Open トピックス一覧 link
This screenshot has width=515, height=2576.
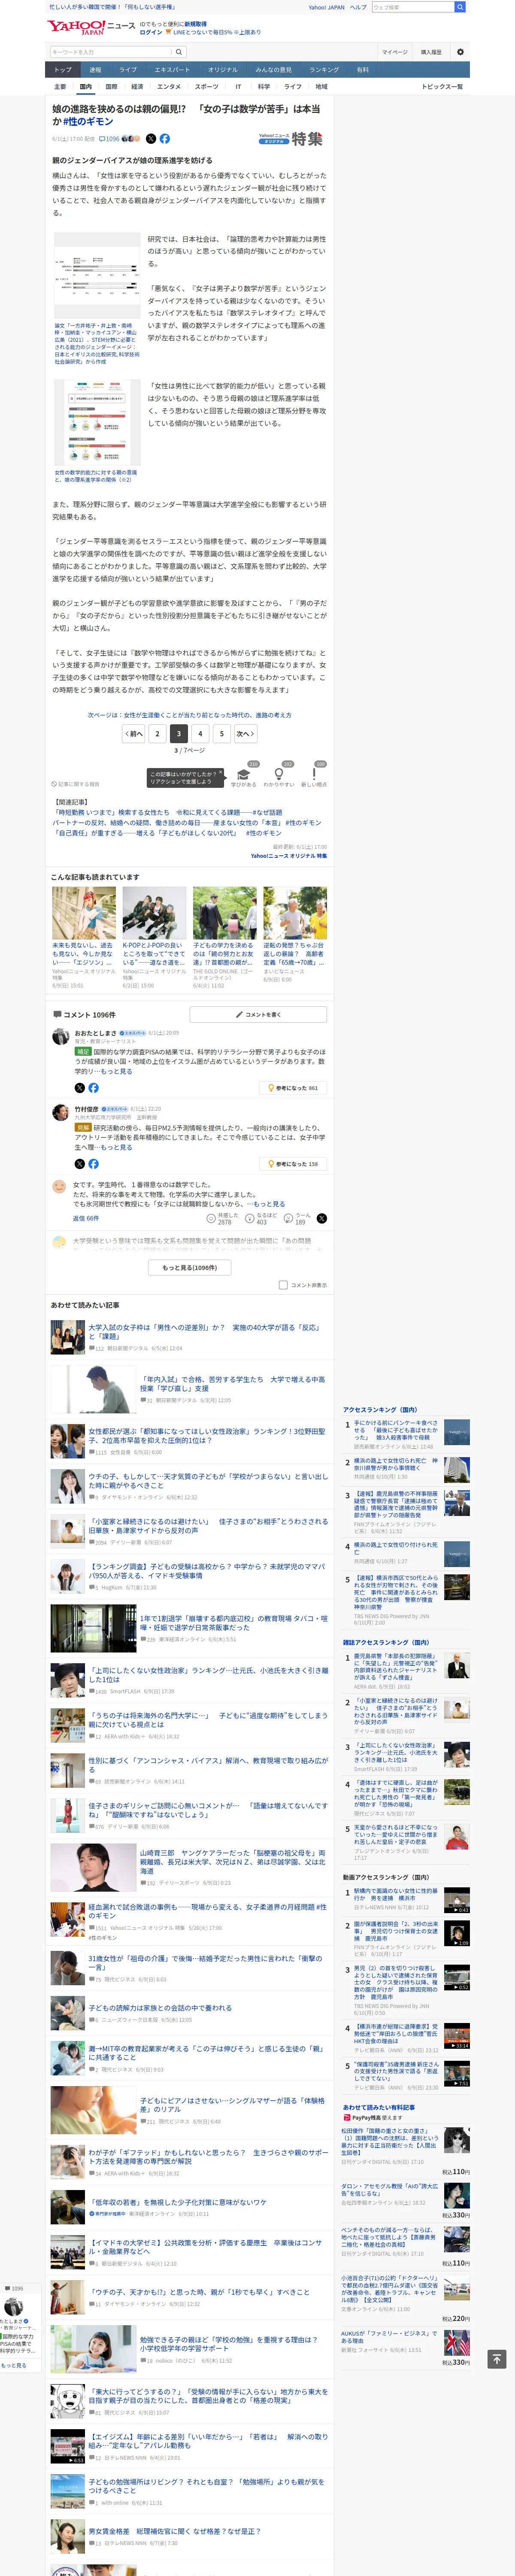point(442,87)
